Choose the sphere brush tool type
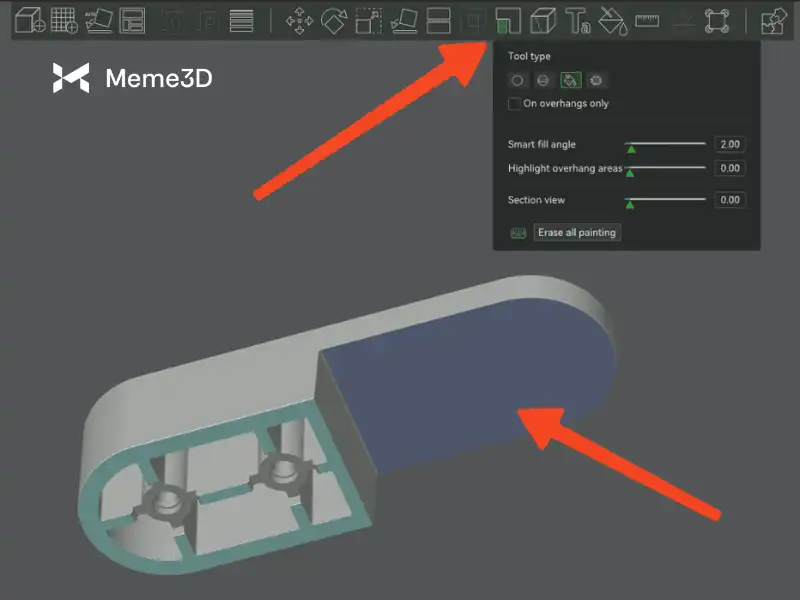 pyautogui.click(x=544, y=80)
